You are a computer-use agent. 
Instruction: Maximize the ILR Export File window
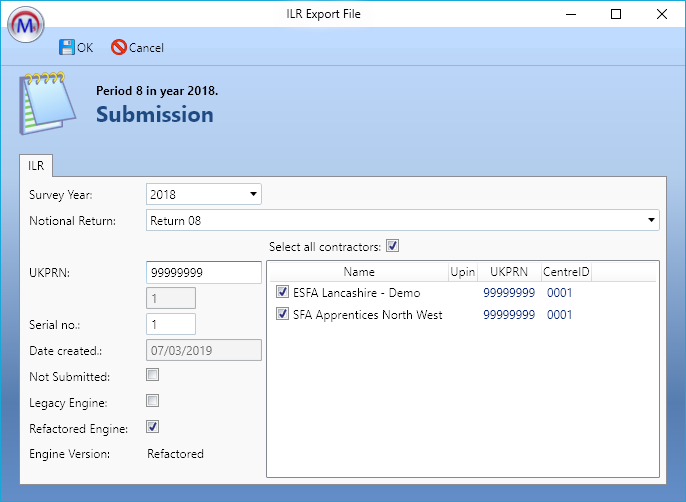(x=616, y=14)
